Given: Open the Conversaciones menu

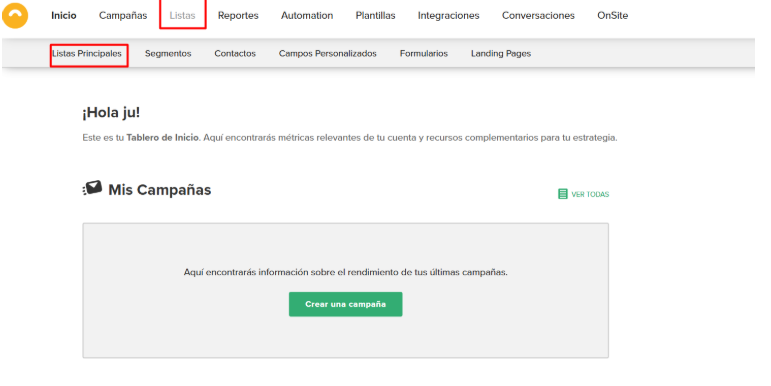Looking at the screenshot, I should click(x=538, y=15).
